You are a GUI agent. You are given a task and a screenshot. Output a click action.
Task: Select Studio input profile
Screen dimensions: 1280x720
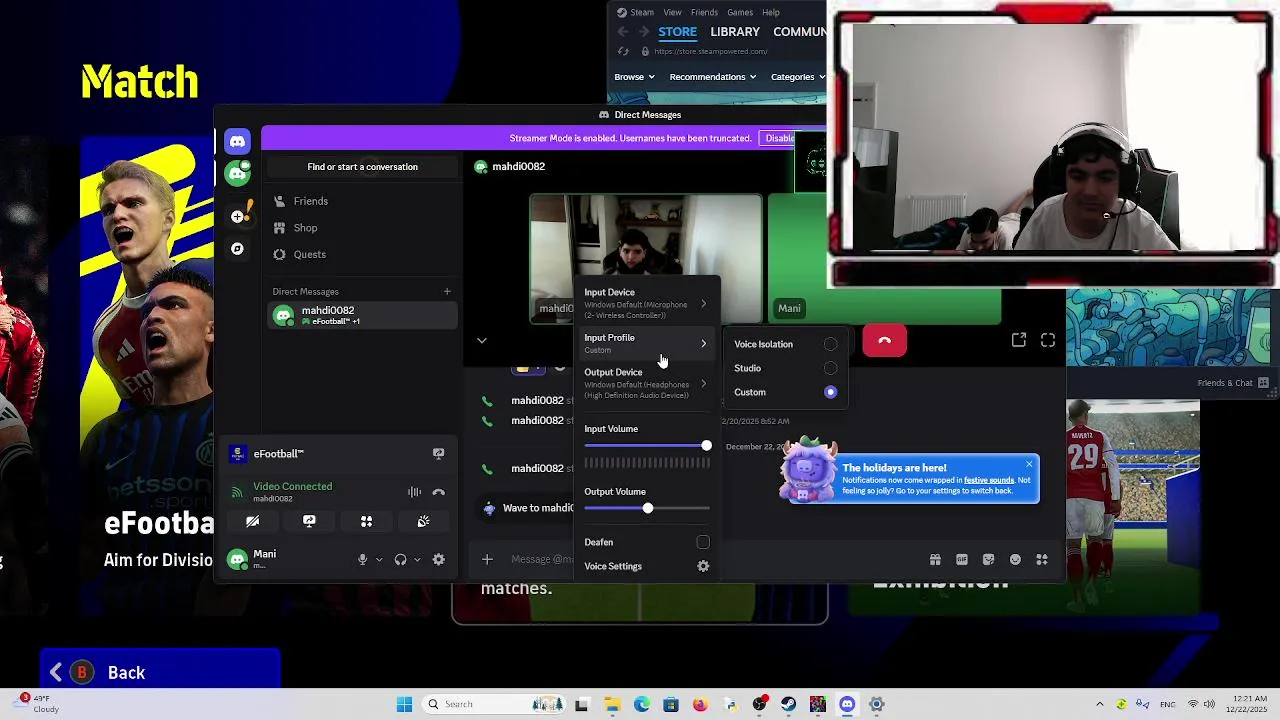point(785,368)
